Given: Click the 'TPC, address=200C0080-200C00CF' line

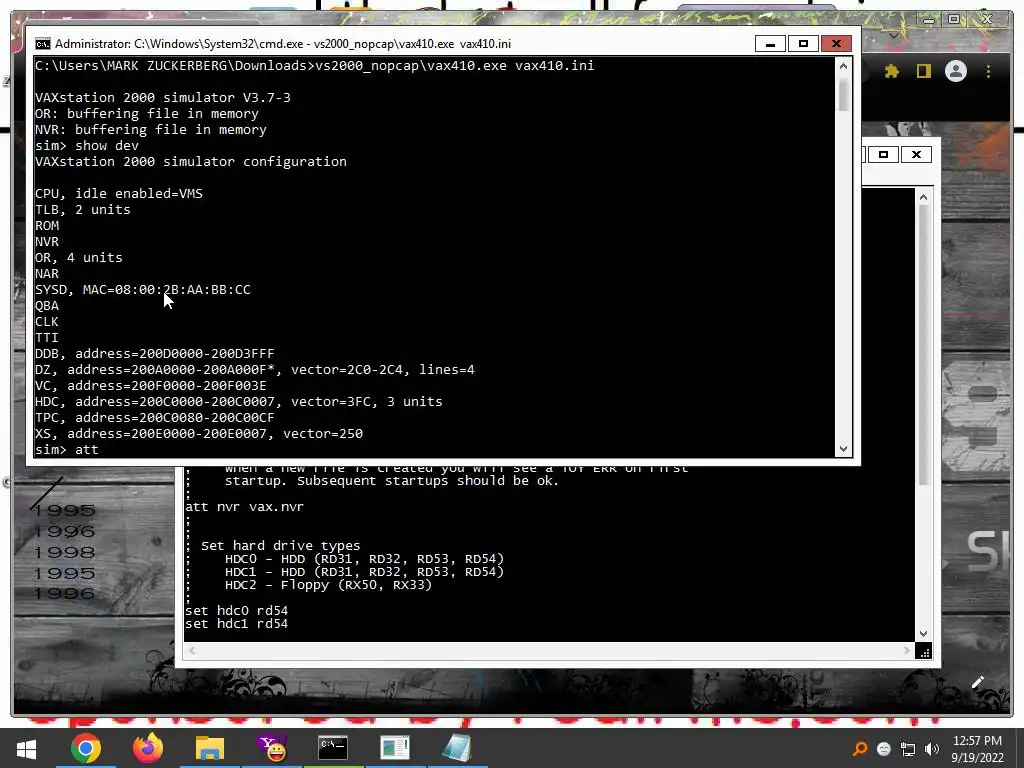Looking at the screenshot, I should pyautogui.click(x=155, y=418).
